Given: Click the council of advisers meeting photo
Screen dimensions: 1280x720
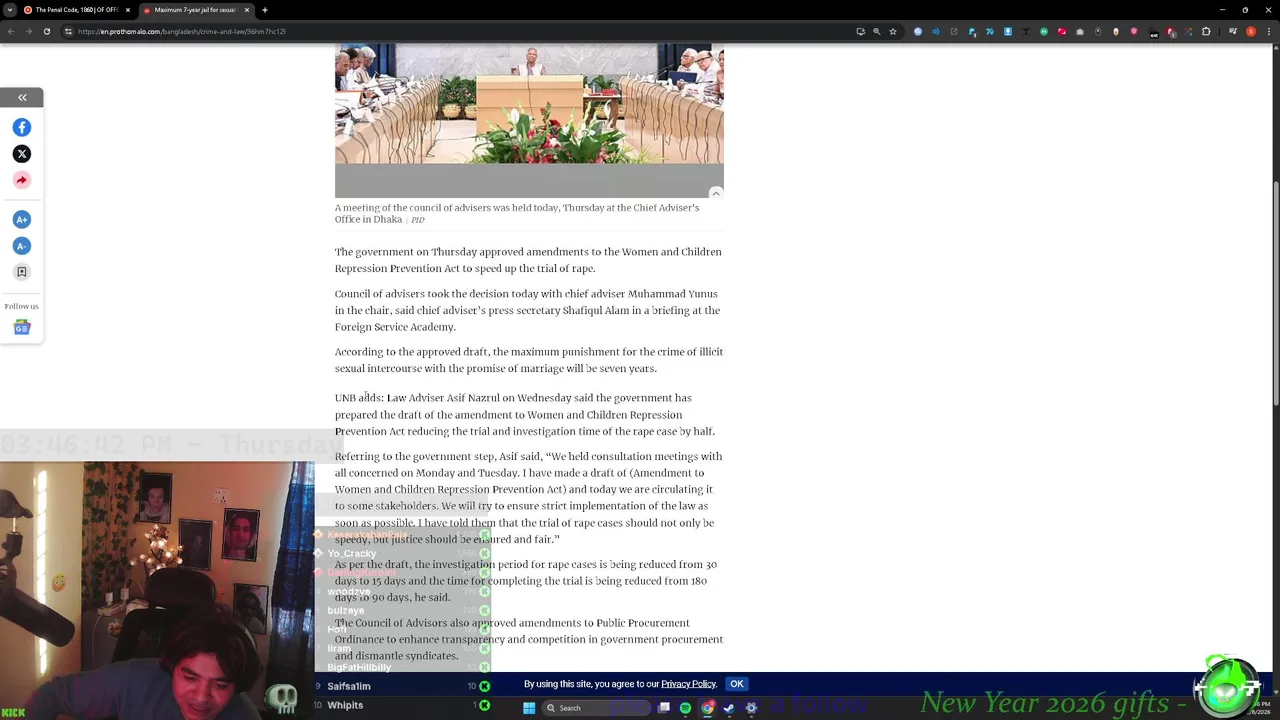Looking at the screenshot, I should [x=529, y=104].
